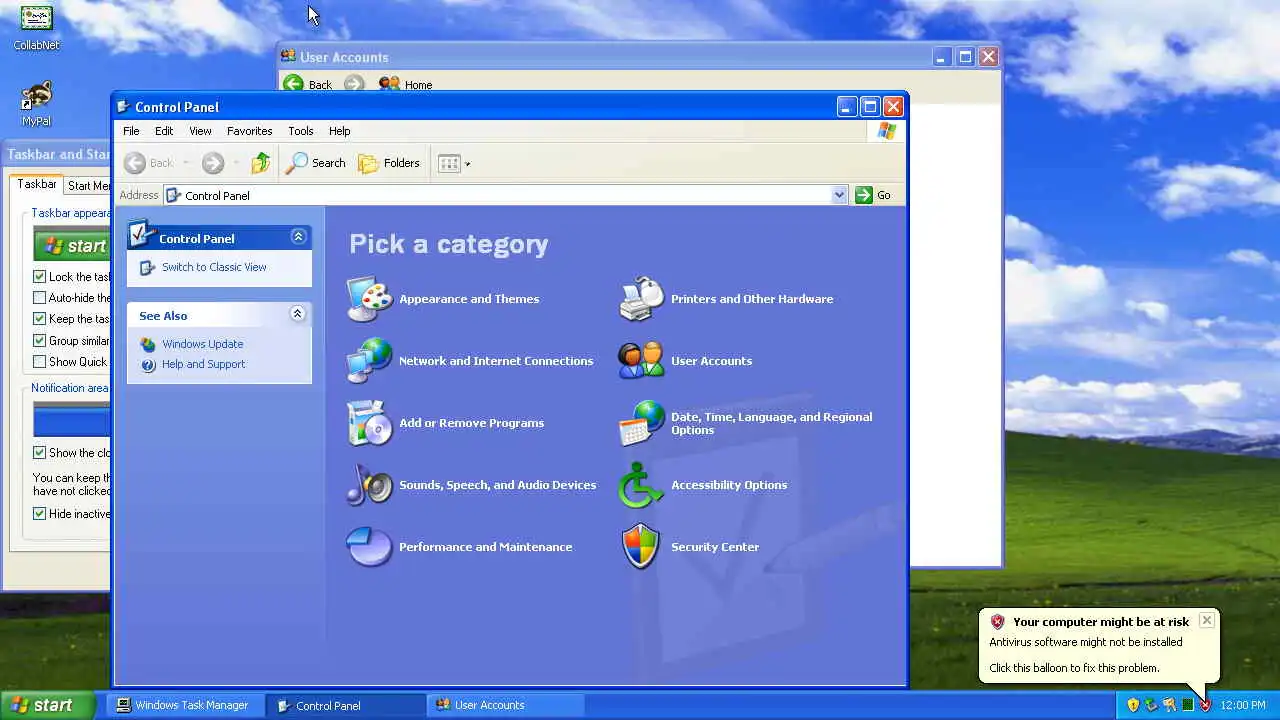Viewport: 1280px width, 720px height.
Task: Click the Start button on taskbar
Action: 47,705
